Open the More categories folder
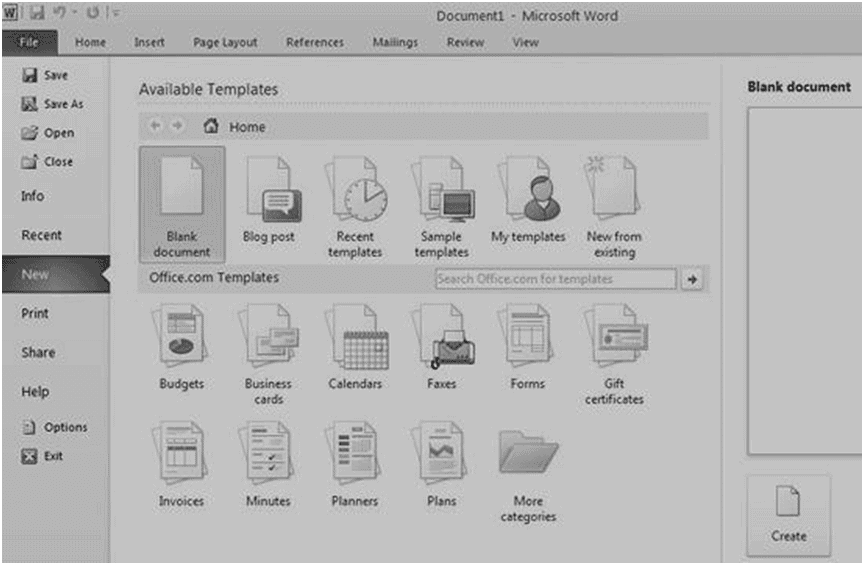The width and height of the screenshot is (864, 565). tap(528, 458)
